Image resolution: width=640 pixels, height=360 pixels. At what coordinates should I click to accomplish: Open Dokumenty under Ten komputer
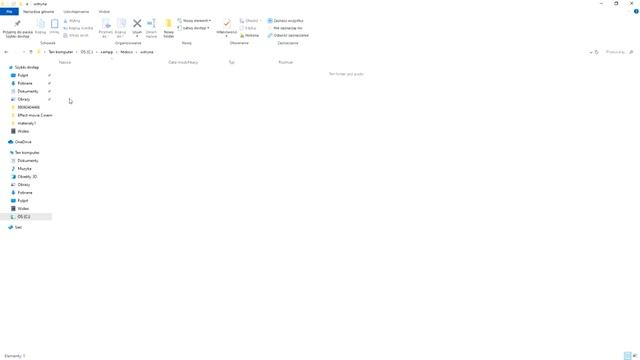pos(28,161)
